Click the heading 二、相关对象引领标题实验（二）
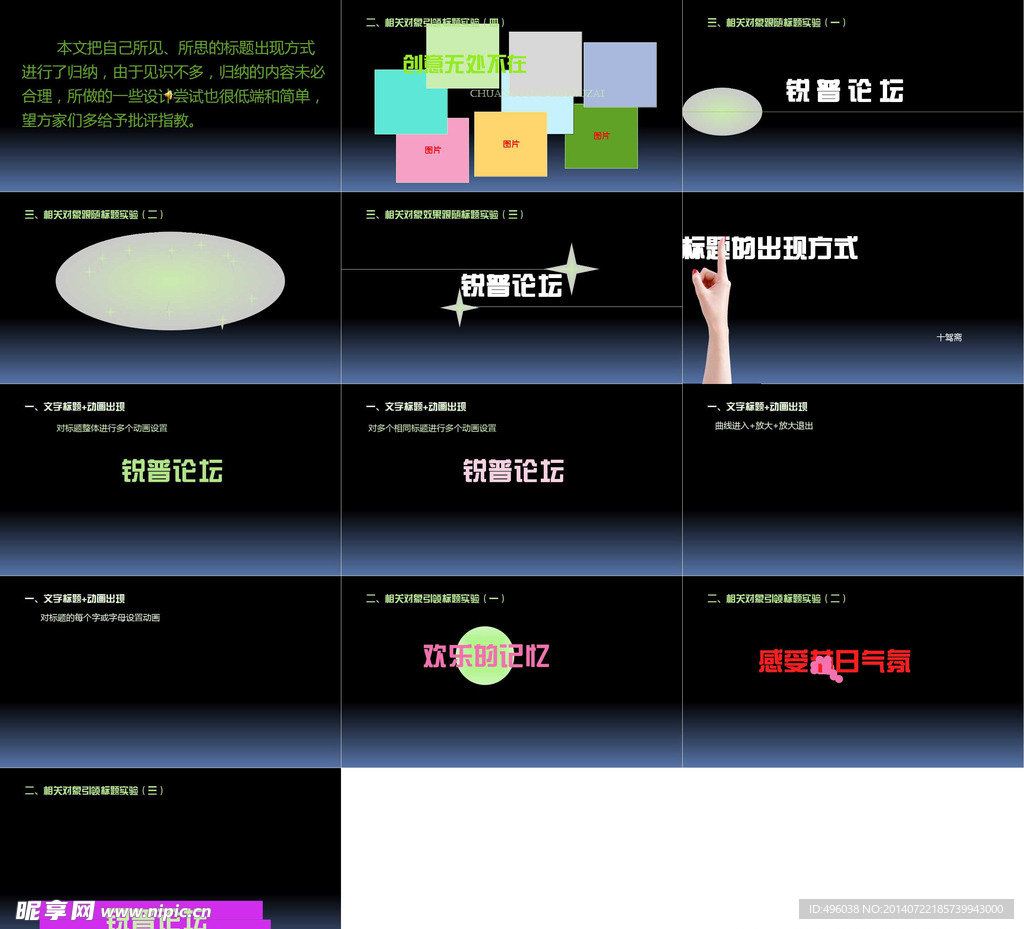1024x929 pixels. coord(776,599)
